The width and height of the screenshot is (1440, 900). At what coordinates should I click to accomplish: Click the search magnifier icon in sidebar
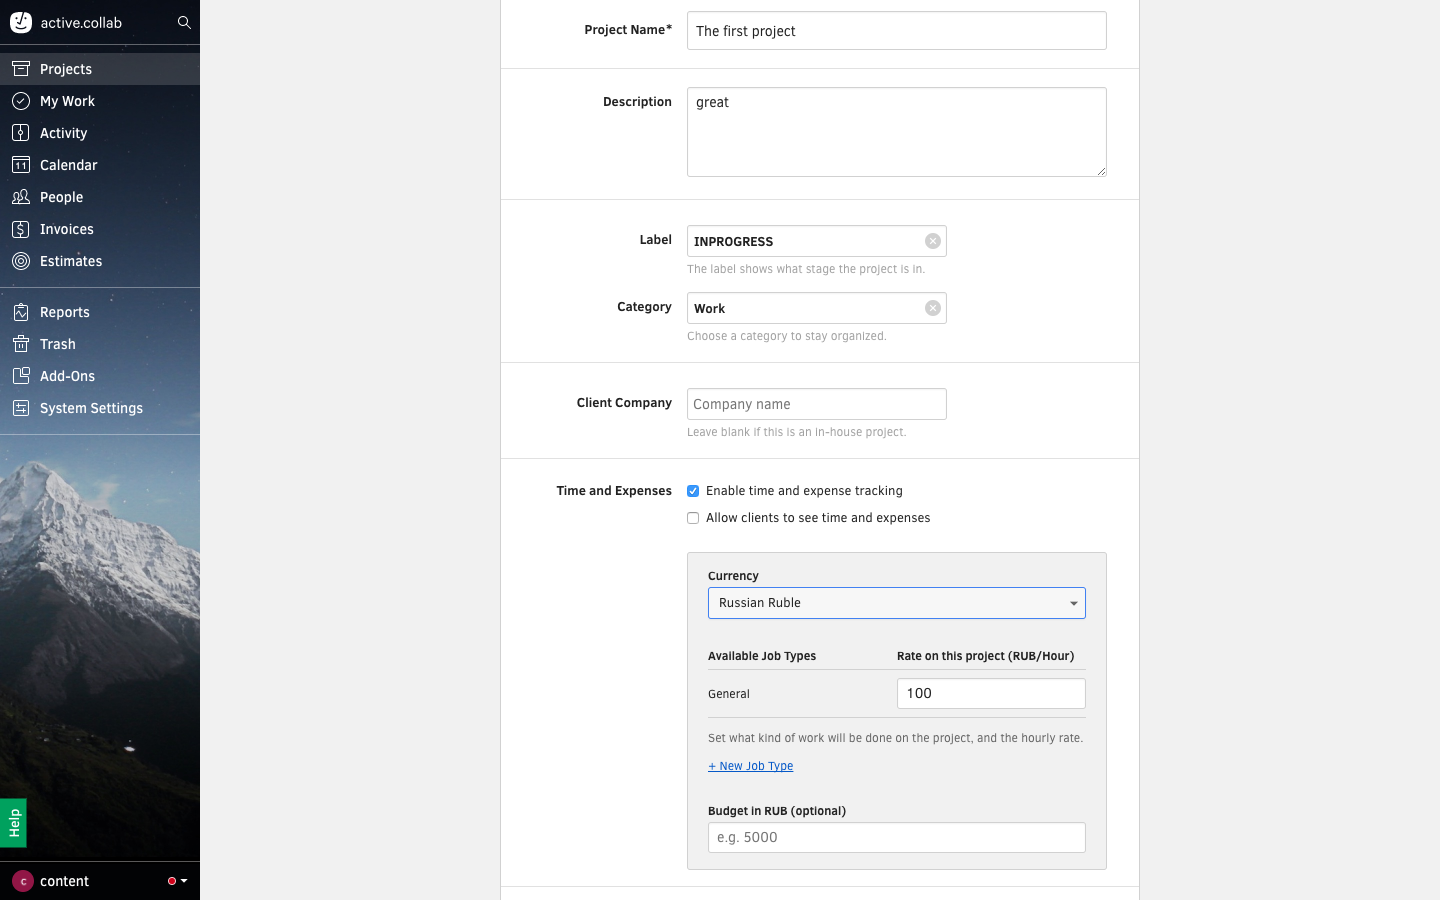[184, 22]
